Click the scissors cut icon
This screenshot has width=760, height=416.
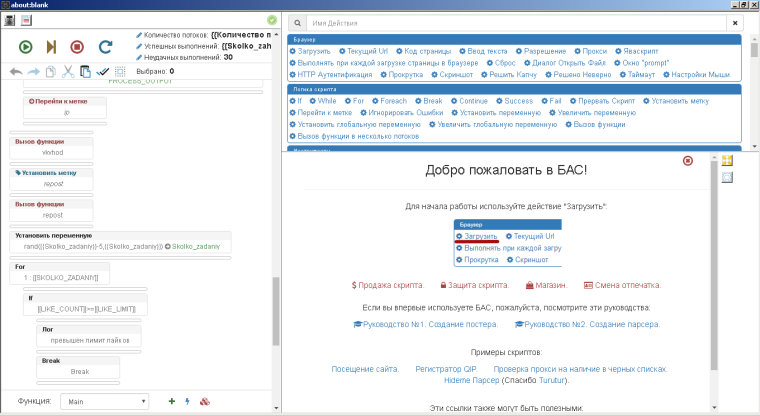pos(67,71)
